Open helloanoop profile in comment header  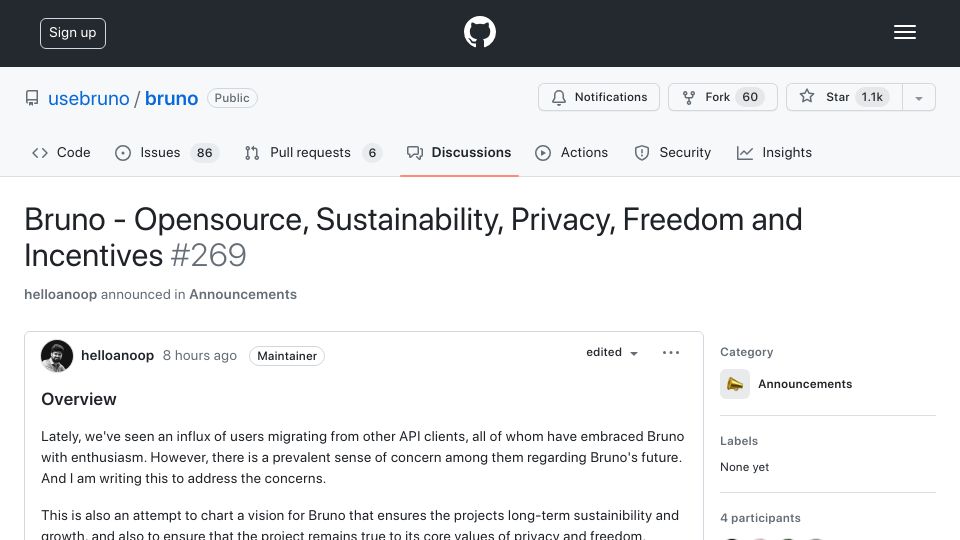[x=118, y=356]
